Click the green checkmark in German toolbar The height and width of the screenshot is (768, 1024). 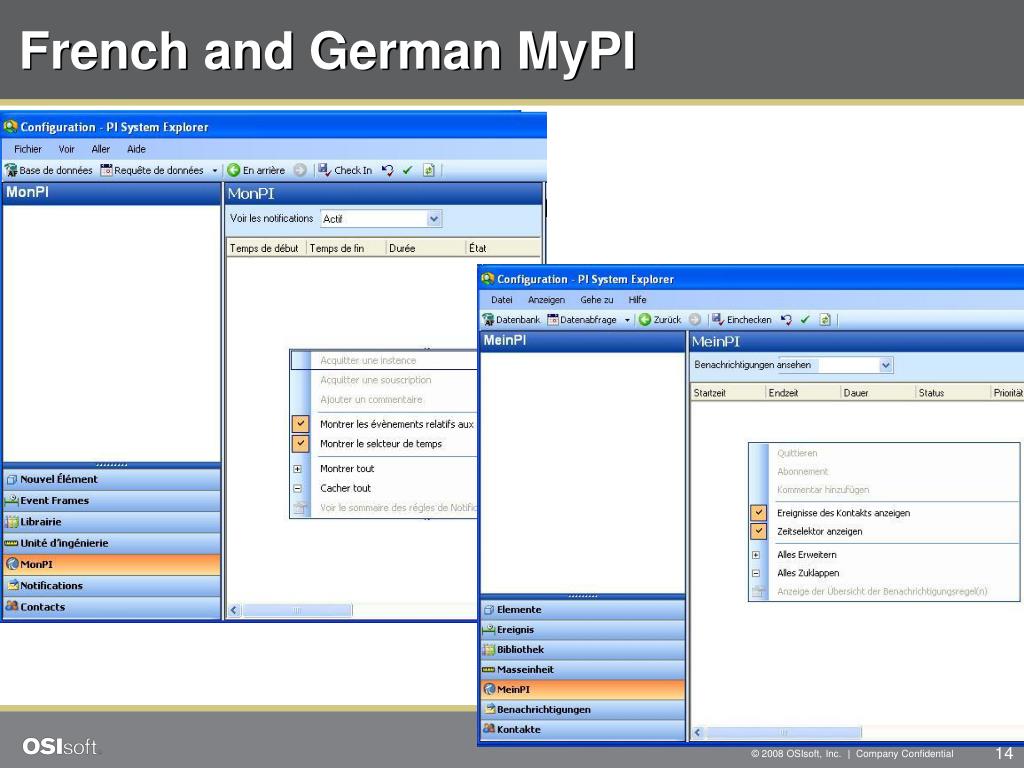(x=805, y=320)
